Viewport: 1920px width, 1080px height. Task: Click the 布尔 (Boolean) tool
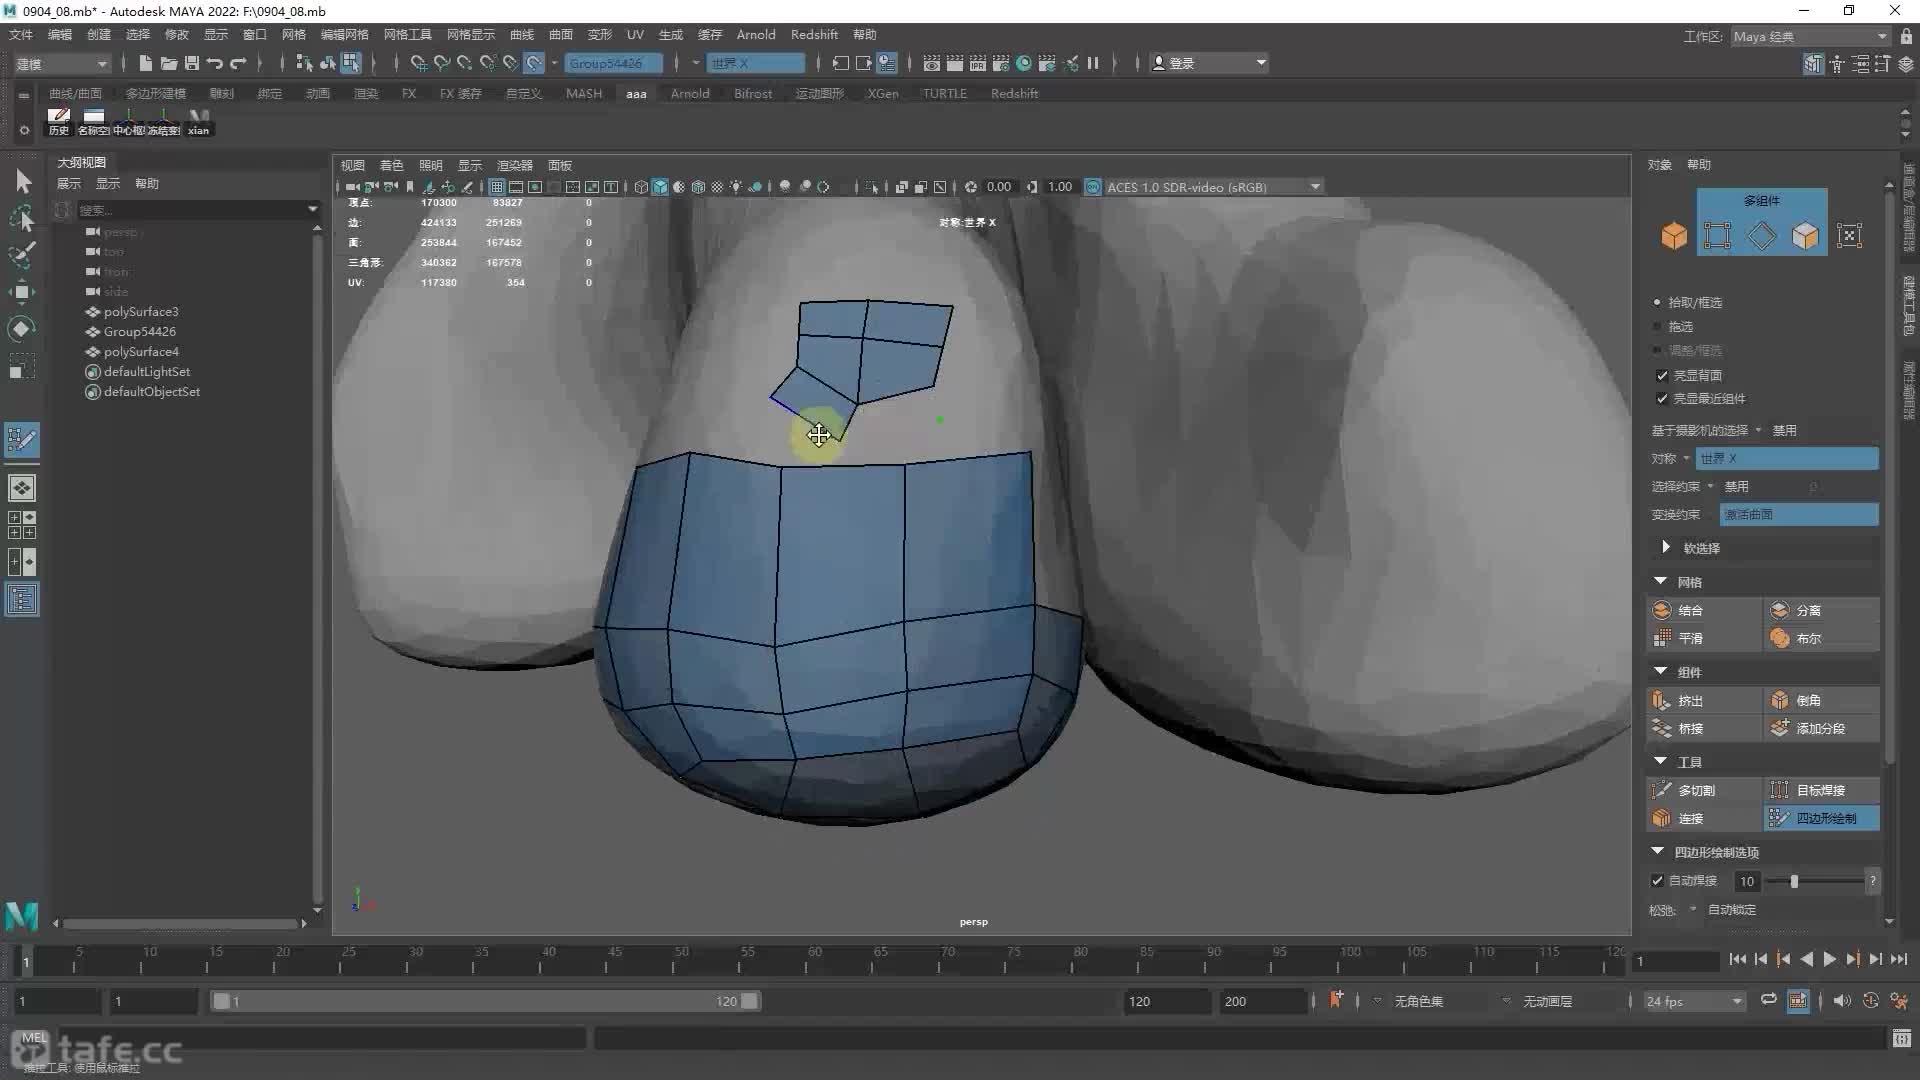click(x=1822, y=638)
